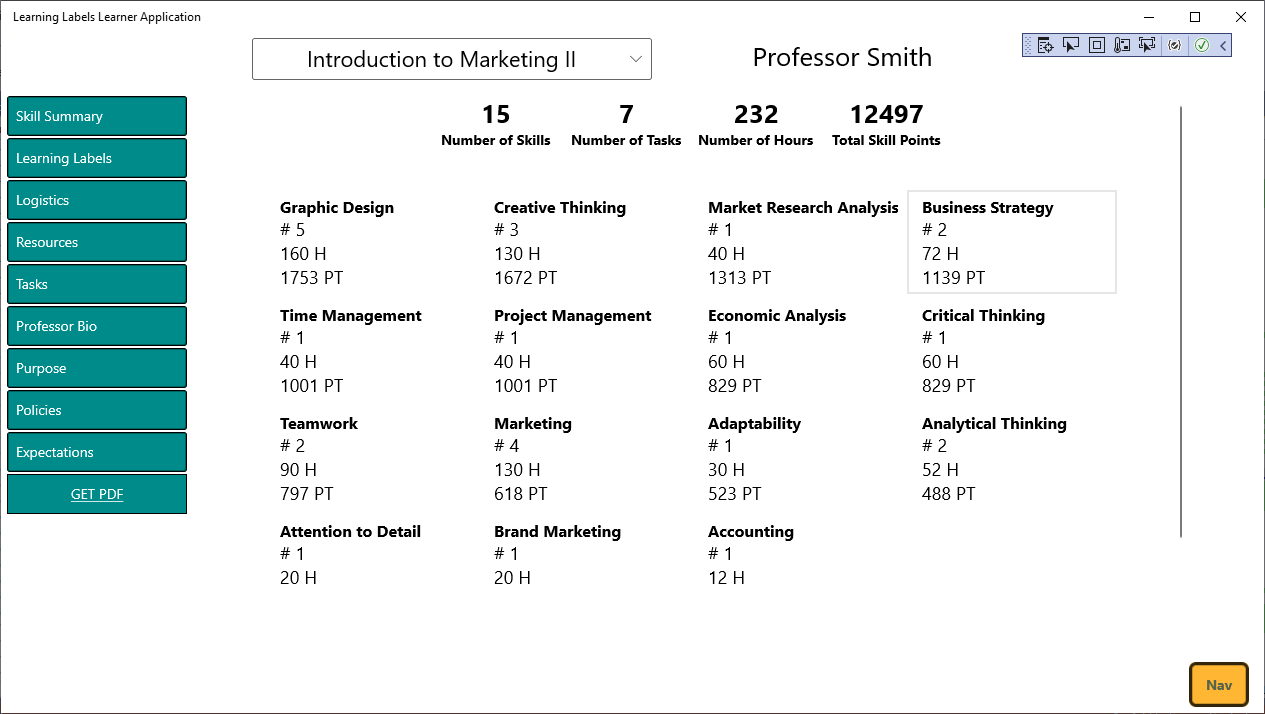This screenshot has width=1265, height=714.
Task: Go to the Professor Bio page
Action: [x=97, y=326]
